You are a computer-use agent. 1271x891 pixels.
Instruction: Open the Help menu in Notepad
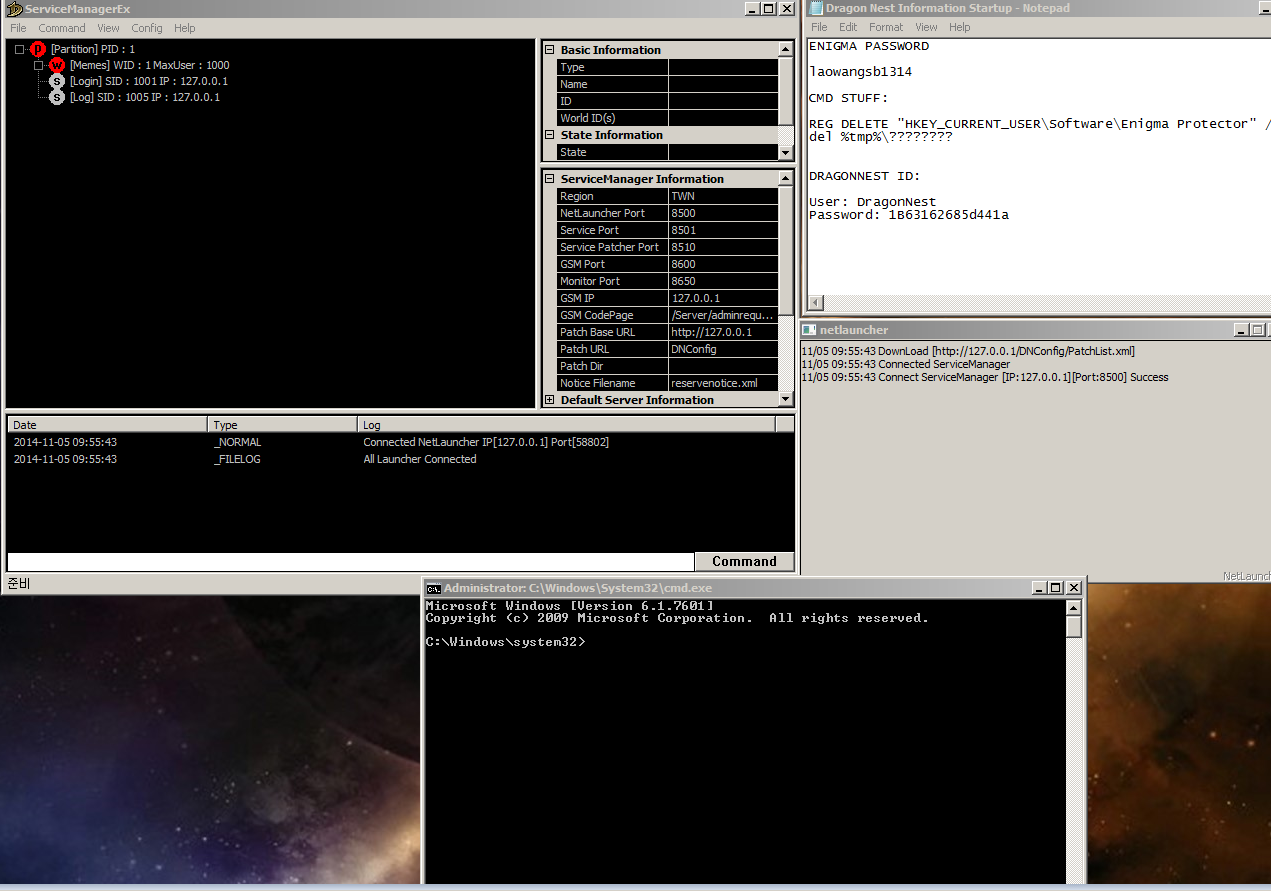960,27
